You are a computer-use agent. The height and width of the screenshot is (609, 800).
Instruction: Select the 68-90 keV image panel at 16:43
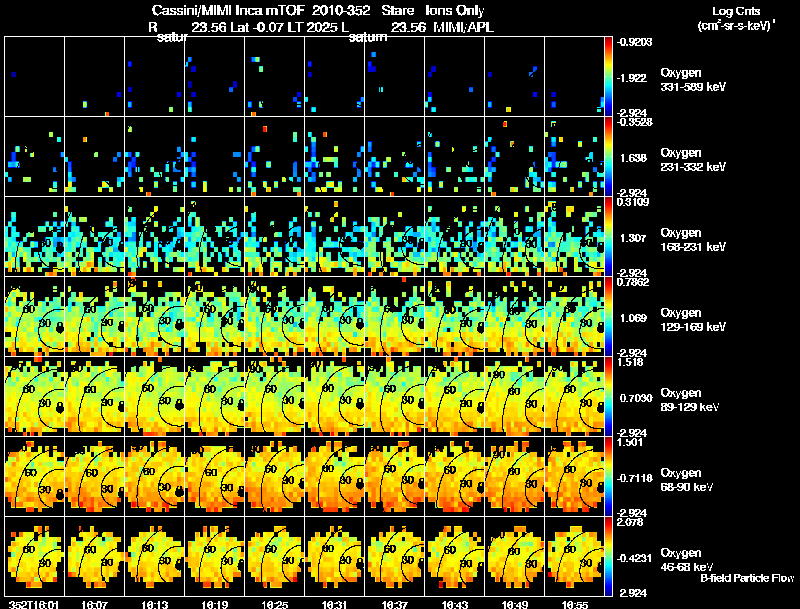(455, 476)
